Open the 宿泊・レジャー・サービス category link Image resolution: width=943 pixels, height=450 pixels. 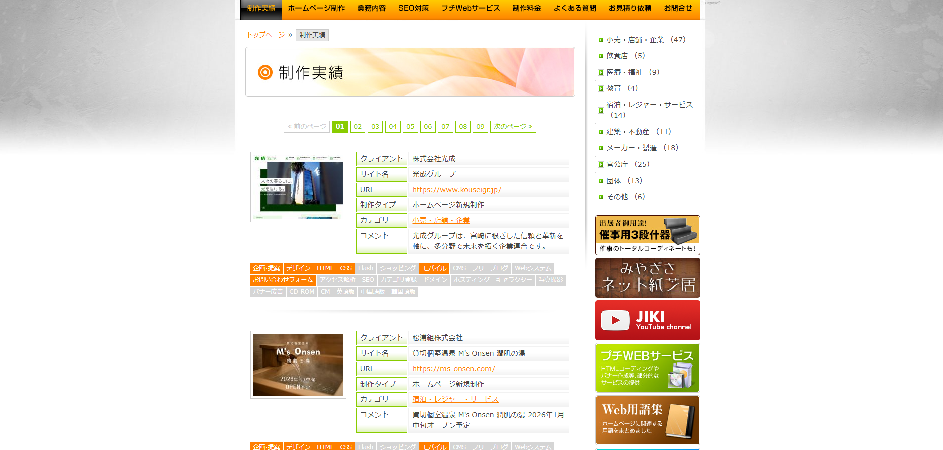pos(650,105)
